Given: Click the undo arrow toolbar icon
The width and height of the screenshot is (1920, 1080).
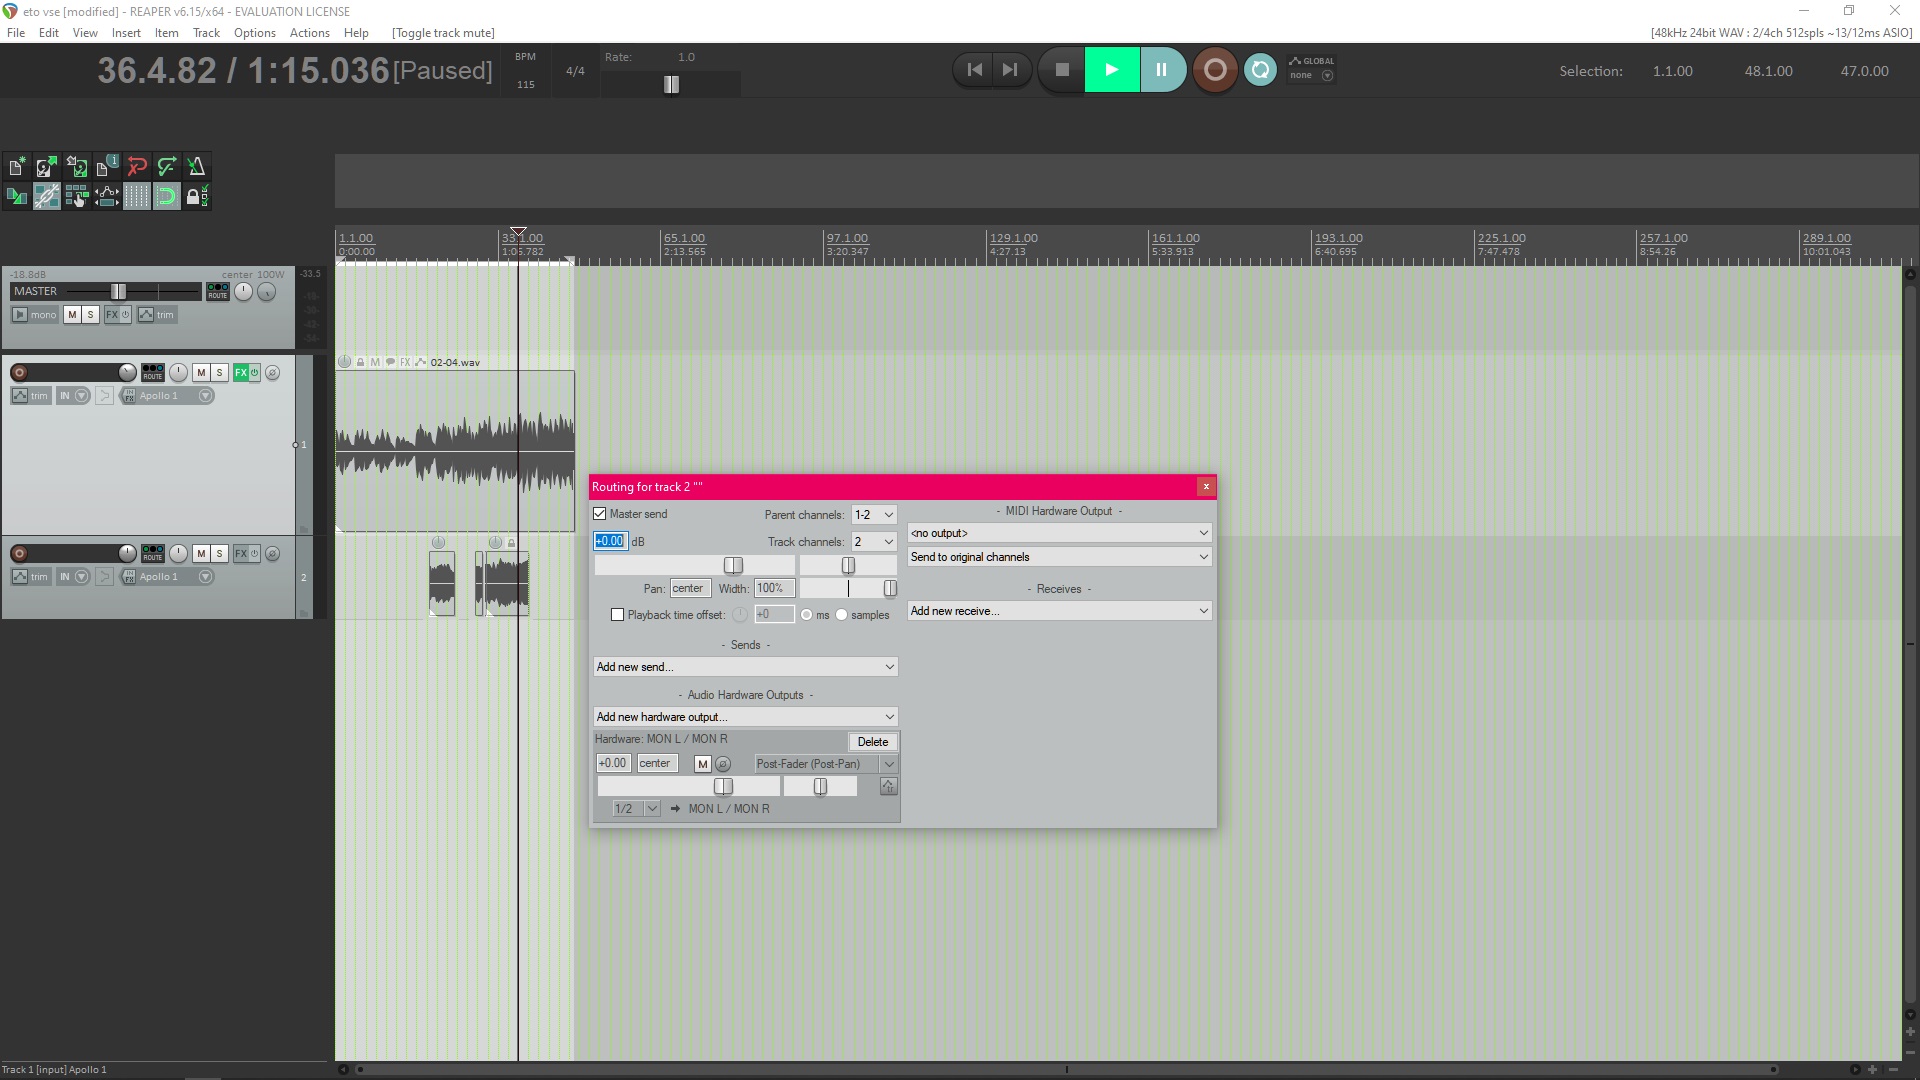Looking at the screenshot, I should click(x=137, y=167).
